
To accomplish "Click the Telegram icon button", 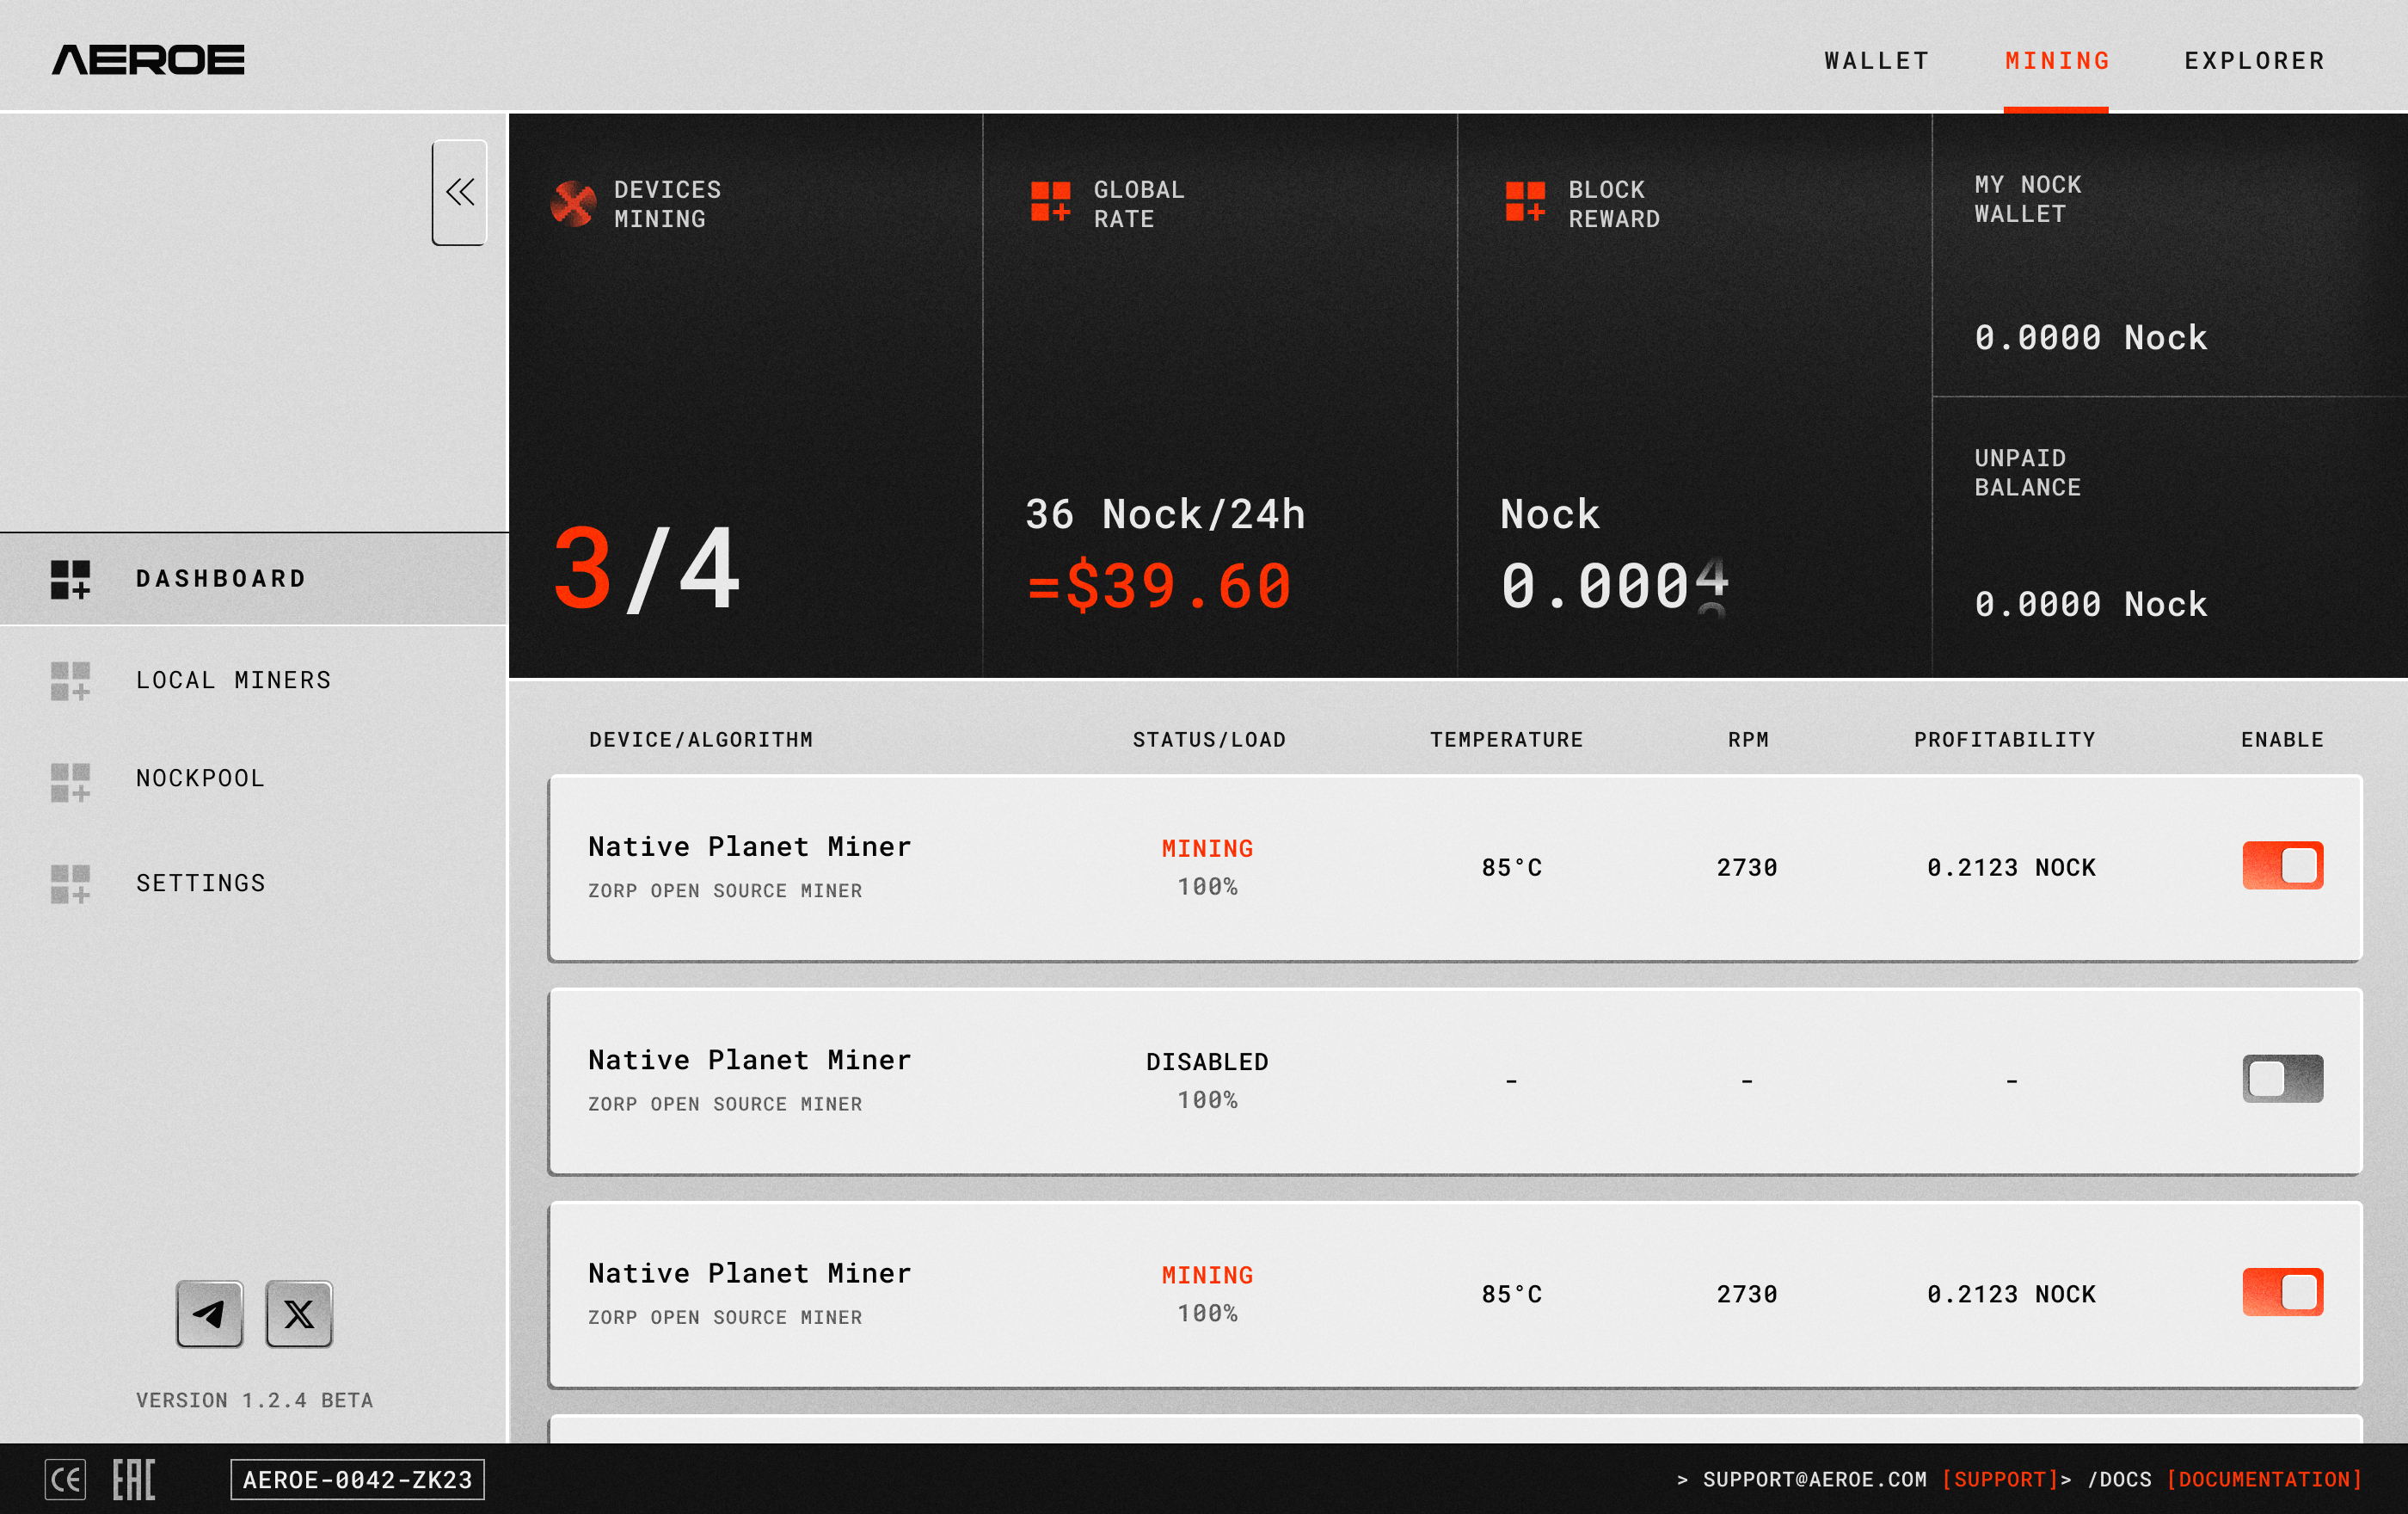I will pyautogui.click(x=209, y=1313).
